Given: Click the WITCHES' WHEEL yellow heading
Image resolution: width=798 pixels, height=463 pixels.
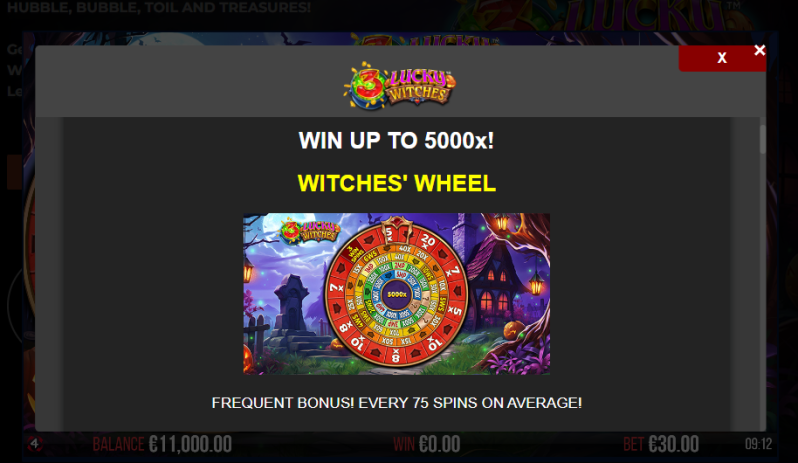Looking at the screenshot, I should [396, 183].
